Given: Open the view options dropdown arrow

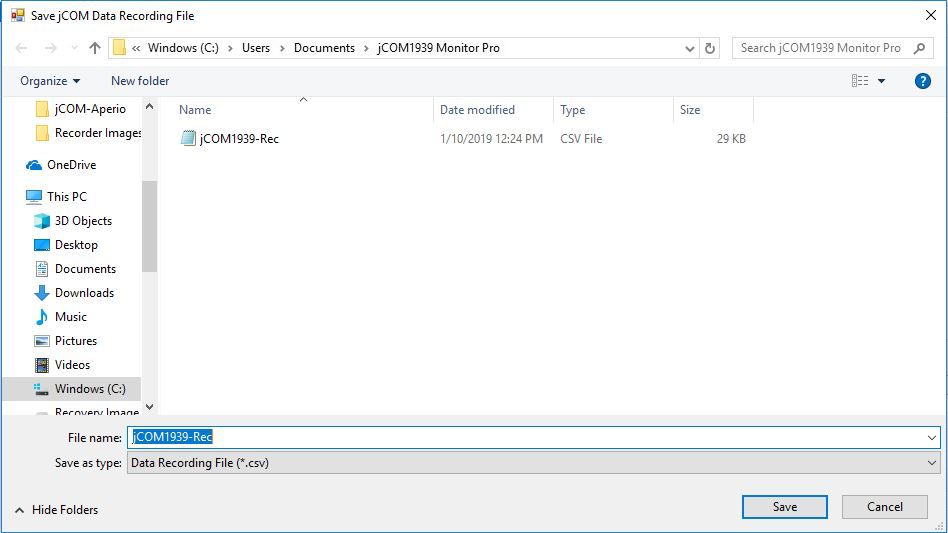Looking at the screenshot, I should point(881,81).
